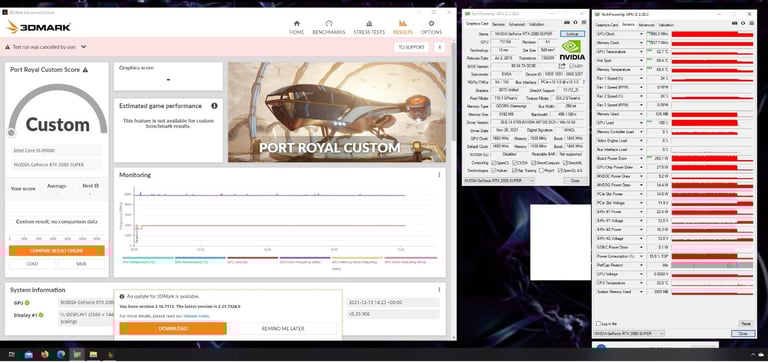The height and width of the screenshot is (363, 768).
Task: Expand the cancelled test run message chevron
Action: [x=84, y=47]
